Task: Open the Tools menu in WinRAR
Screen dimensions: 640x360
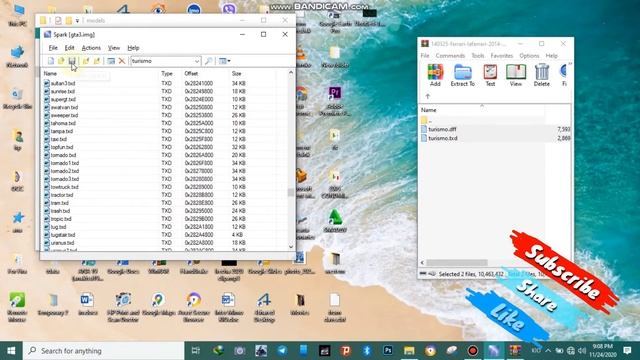Action: (478, 56)
